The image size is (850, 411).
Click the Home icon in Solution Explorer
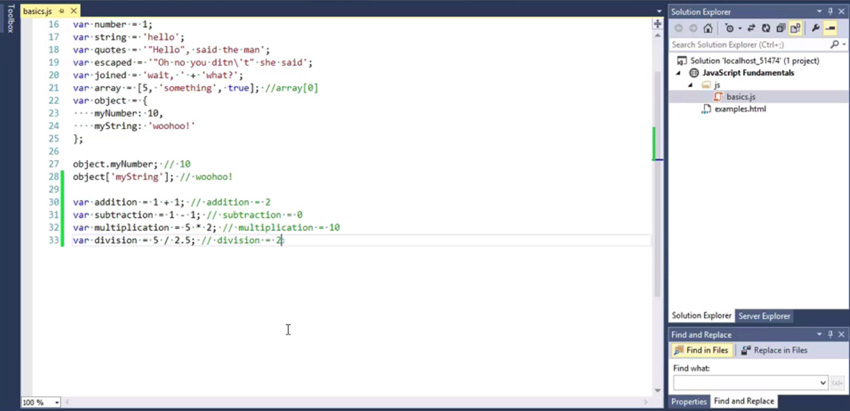pyautogui.click(x=708, y=29)
